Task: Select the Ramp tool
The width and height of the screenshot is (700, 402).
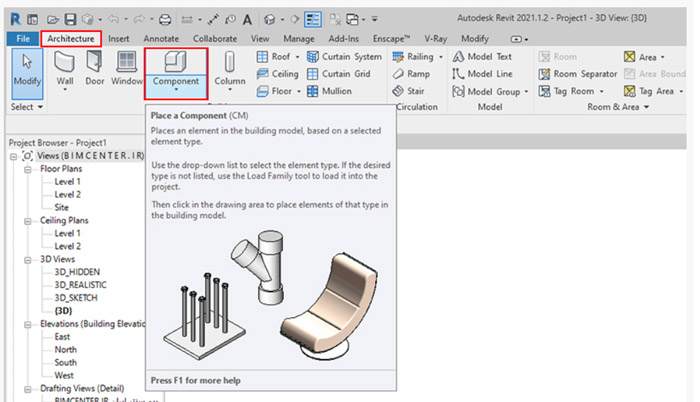Action: click(411, 74)
